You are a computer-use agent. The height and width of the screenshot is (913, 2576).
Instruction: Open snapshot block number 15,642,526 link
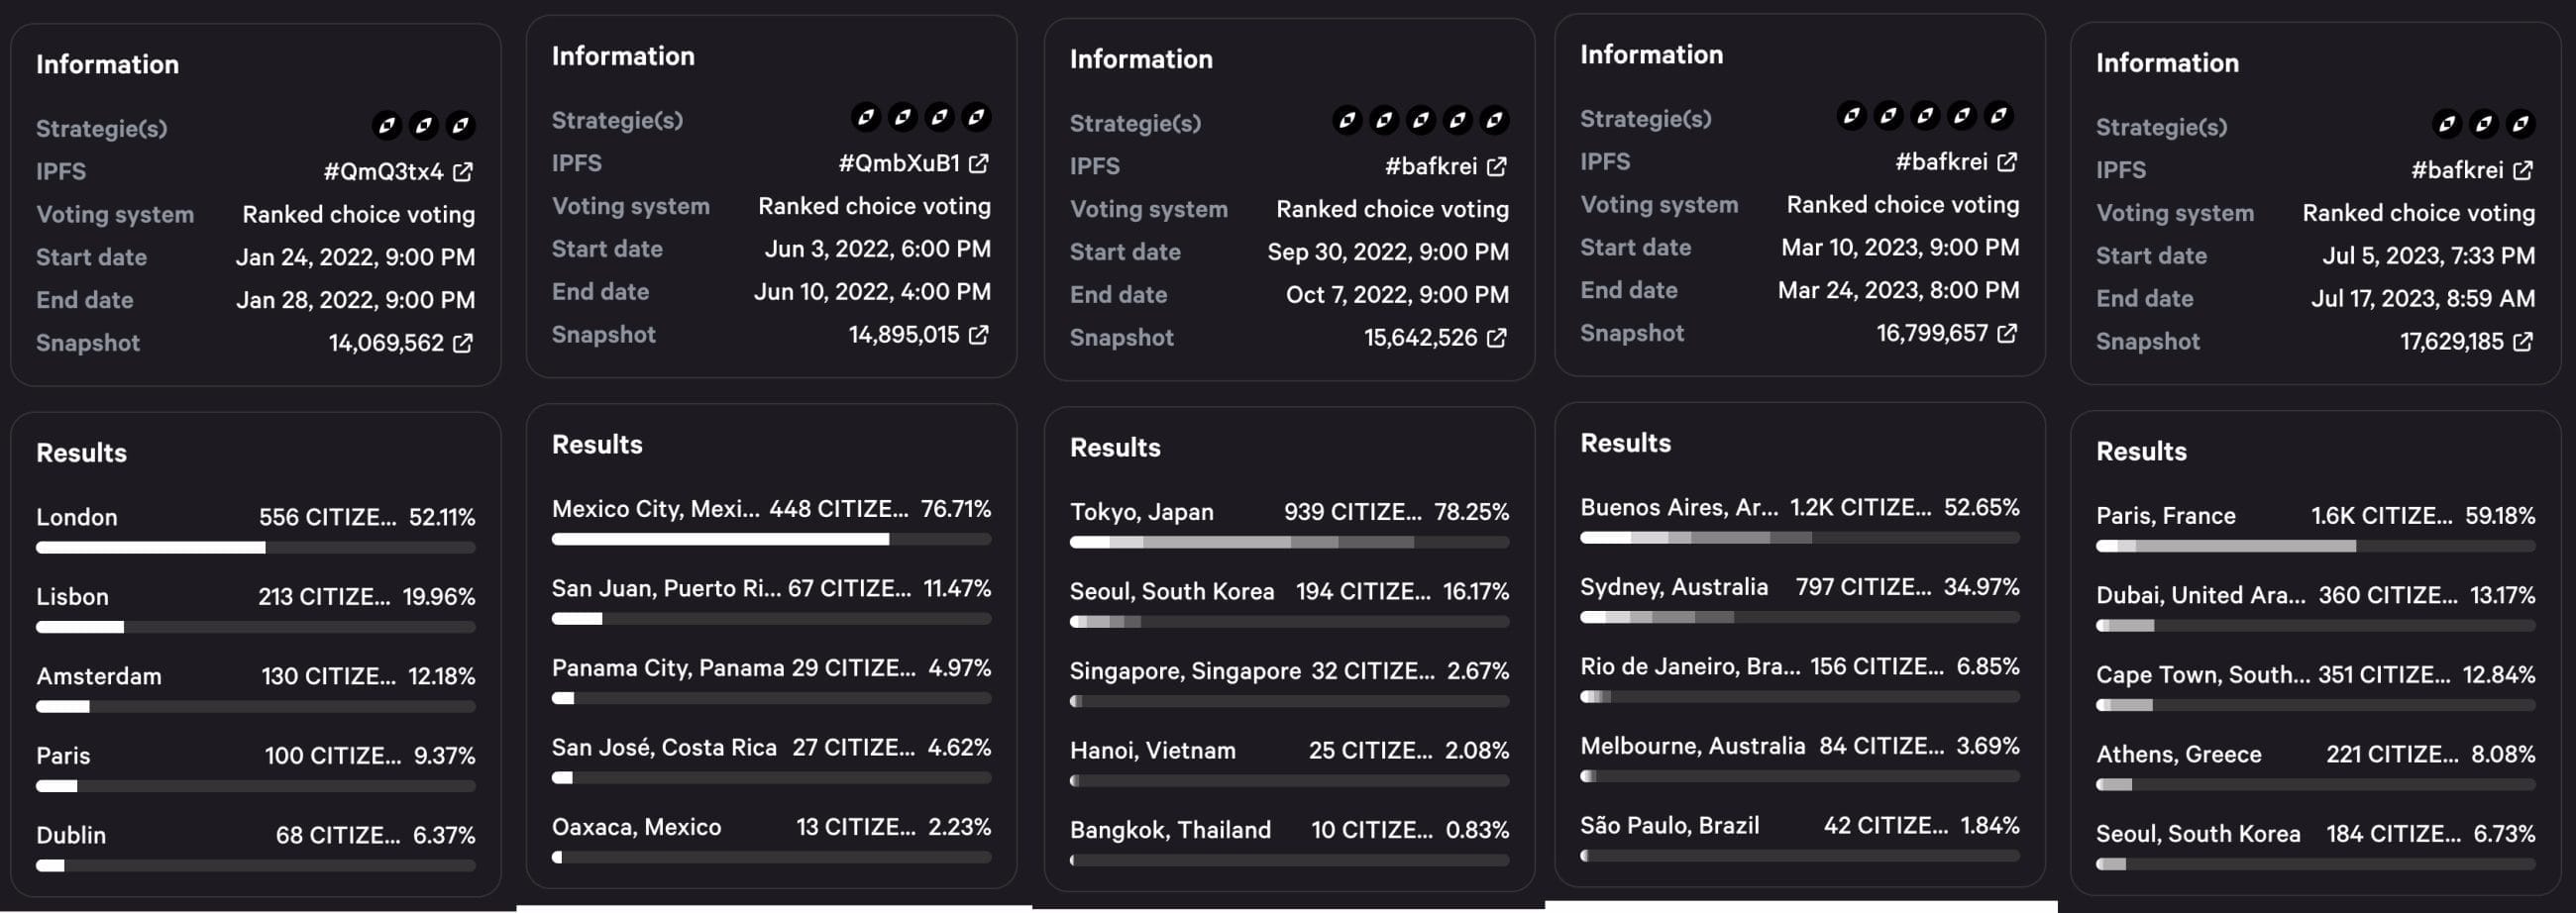pyautogui.click(x=1420, y=338)
